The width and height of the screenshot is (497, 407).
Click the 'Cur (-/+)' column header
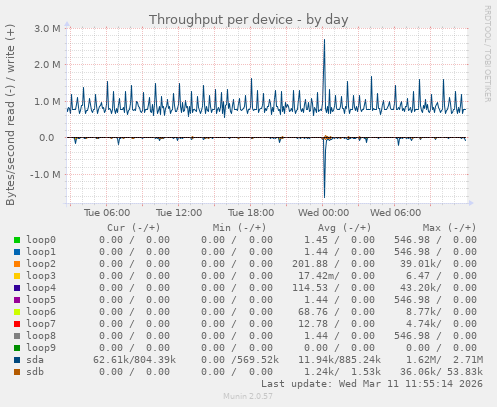click(x=134, y=228)
